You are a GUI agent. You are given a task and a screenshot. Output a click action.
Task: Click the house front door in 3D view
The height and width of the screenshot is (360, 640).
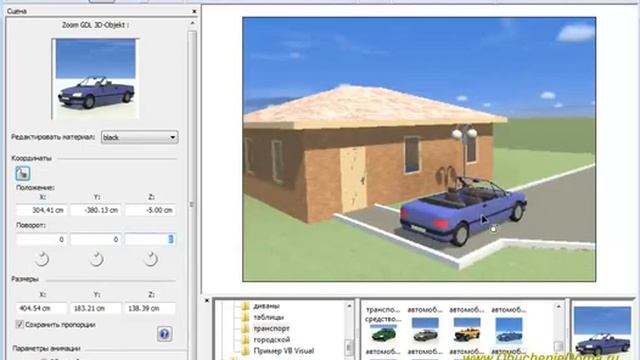tap(353, 180)
